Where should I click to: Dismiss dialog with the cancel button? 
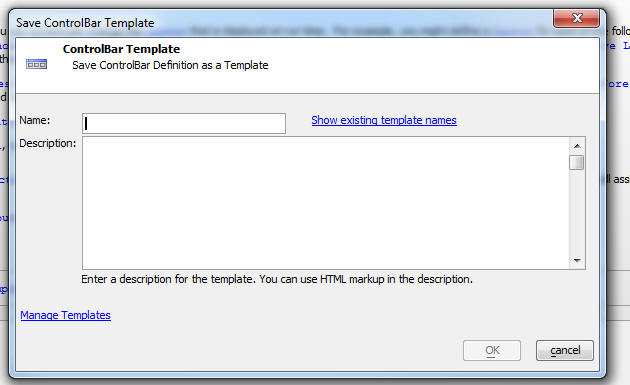[x=565, y=350]
